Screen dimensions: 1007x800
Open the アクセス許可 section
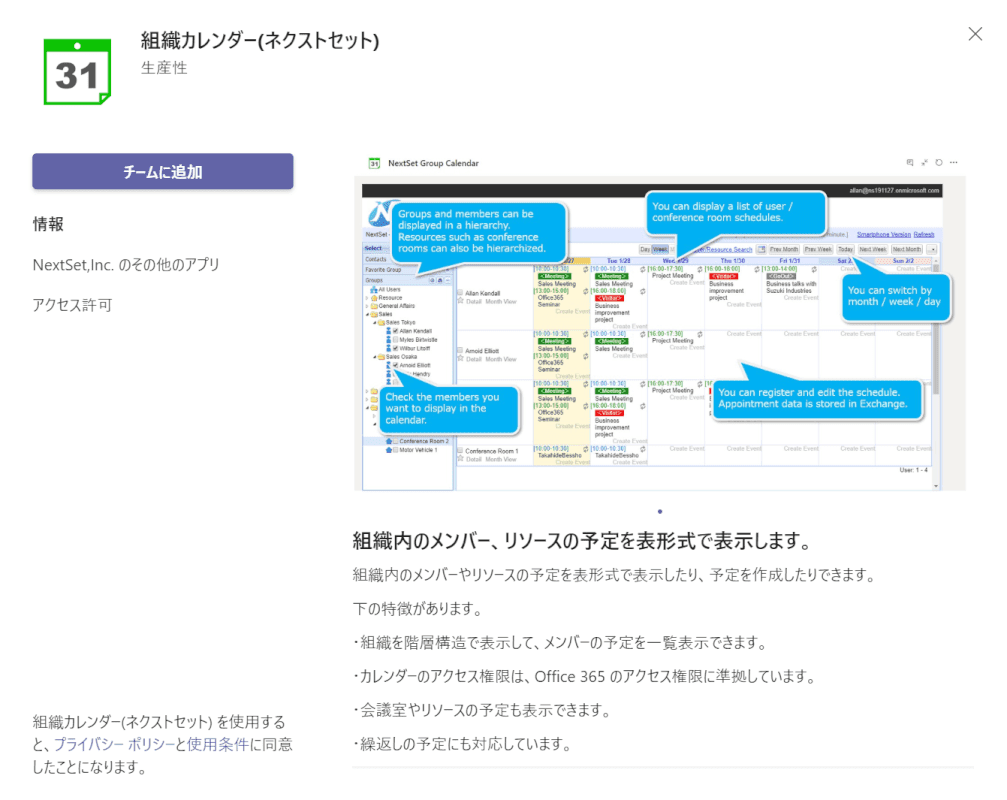coord(73,305)
